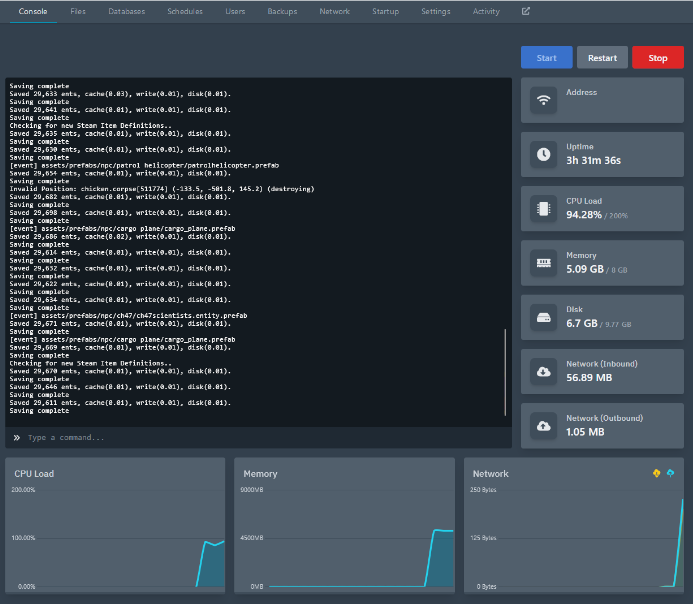Click the Saved 29,611 ents log line

click(x=120, y=403)
